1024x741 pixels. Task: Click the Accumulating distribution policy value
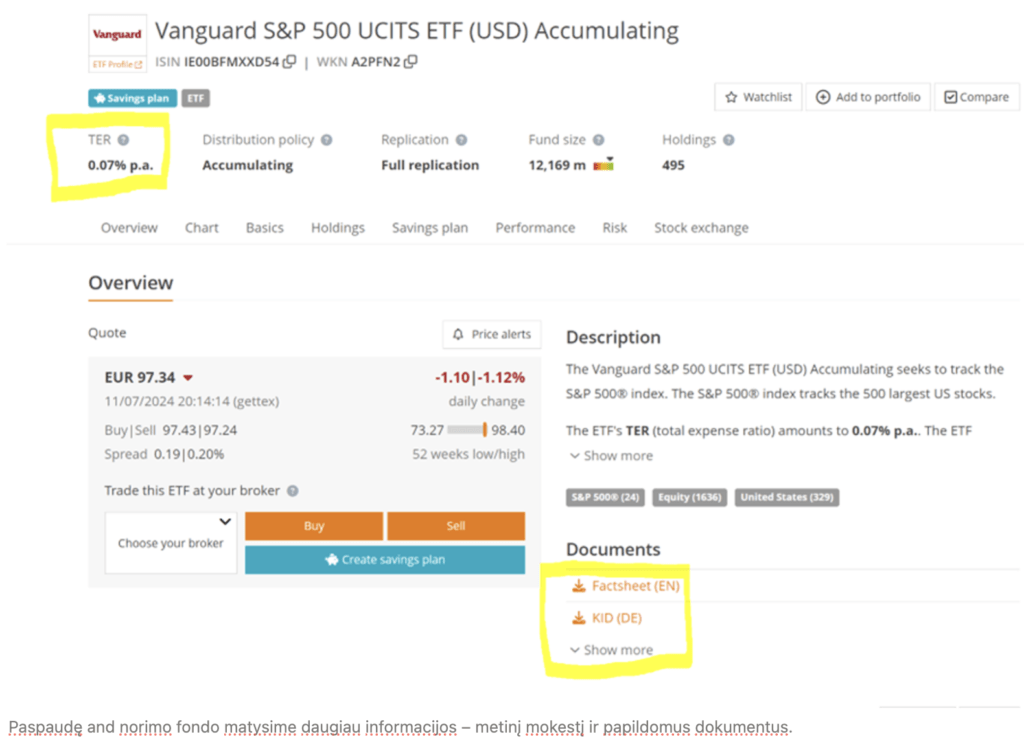tap(248, 165)
